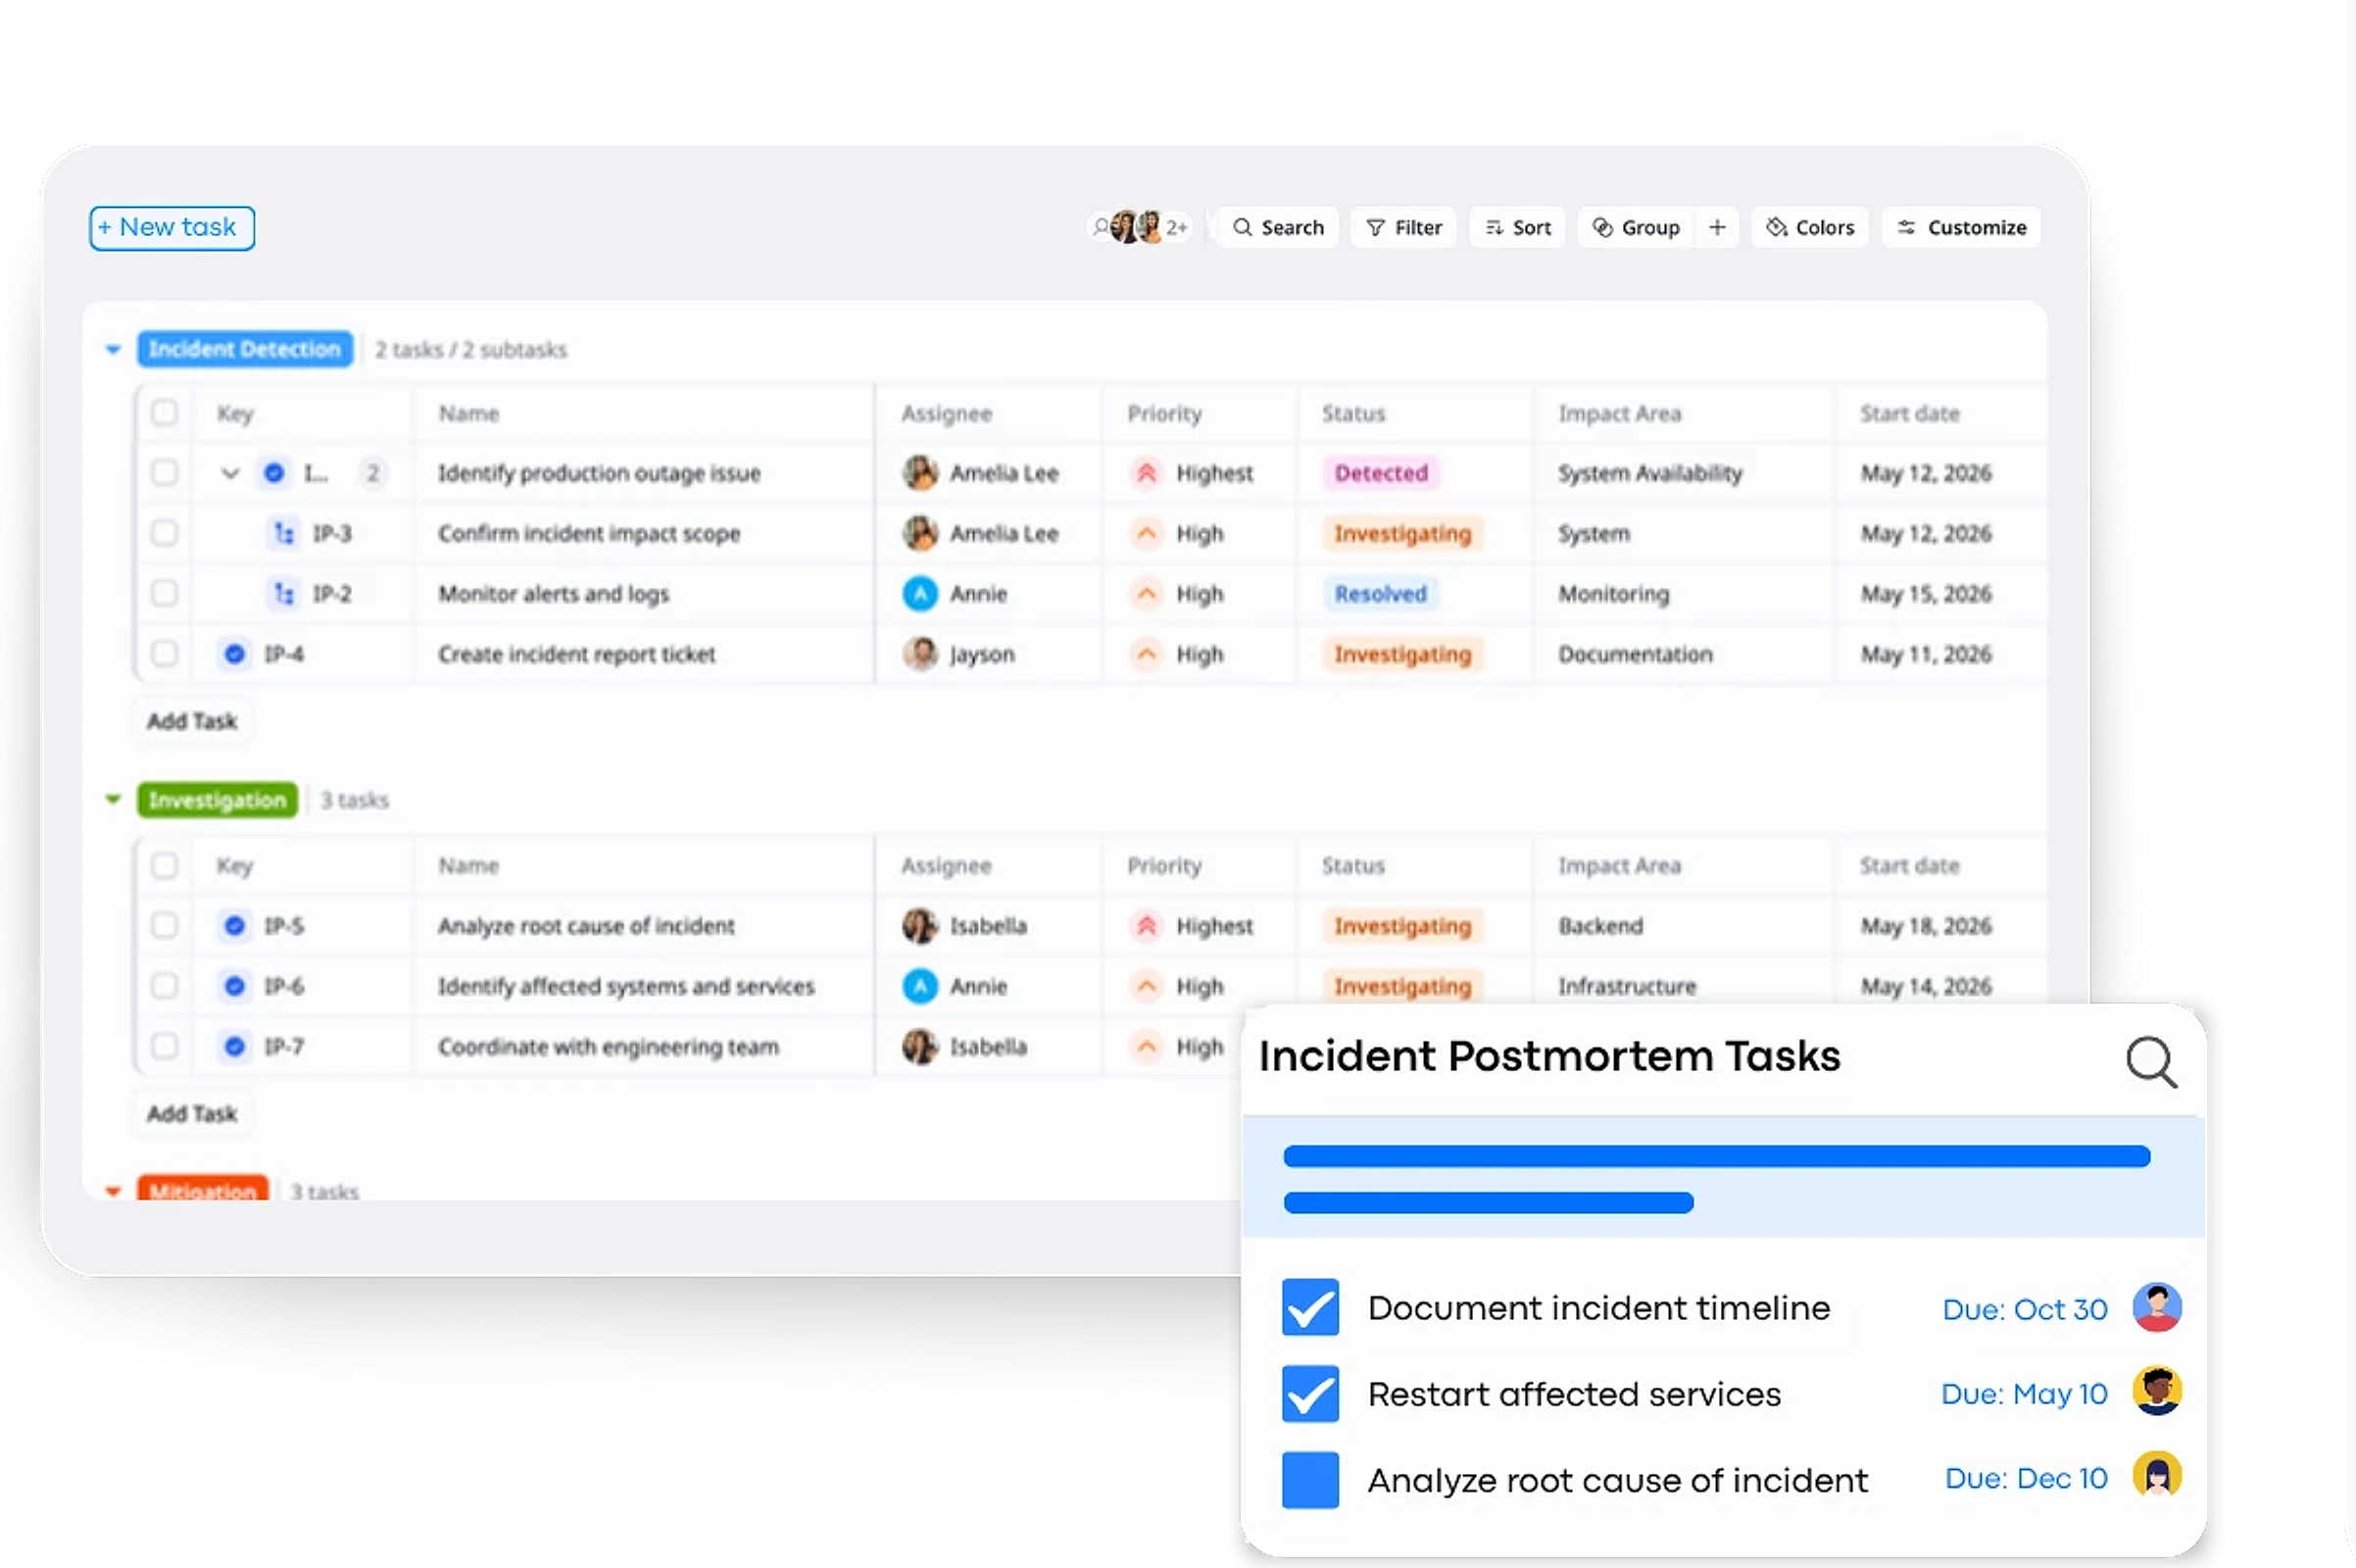Click the Sort button
This screenshot has height=1568, width=2356.
tap(1518, 228)
